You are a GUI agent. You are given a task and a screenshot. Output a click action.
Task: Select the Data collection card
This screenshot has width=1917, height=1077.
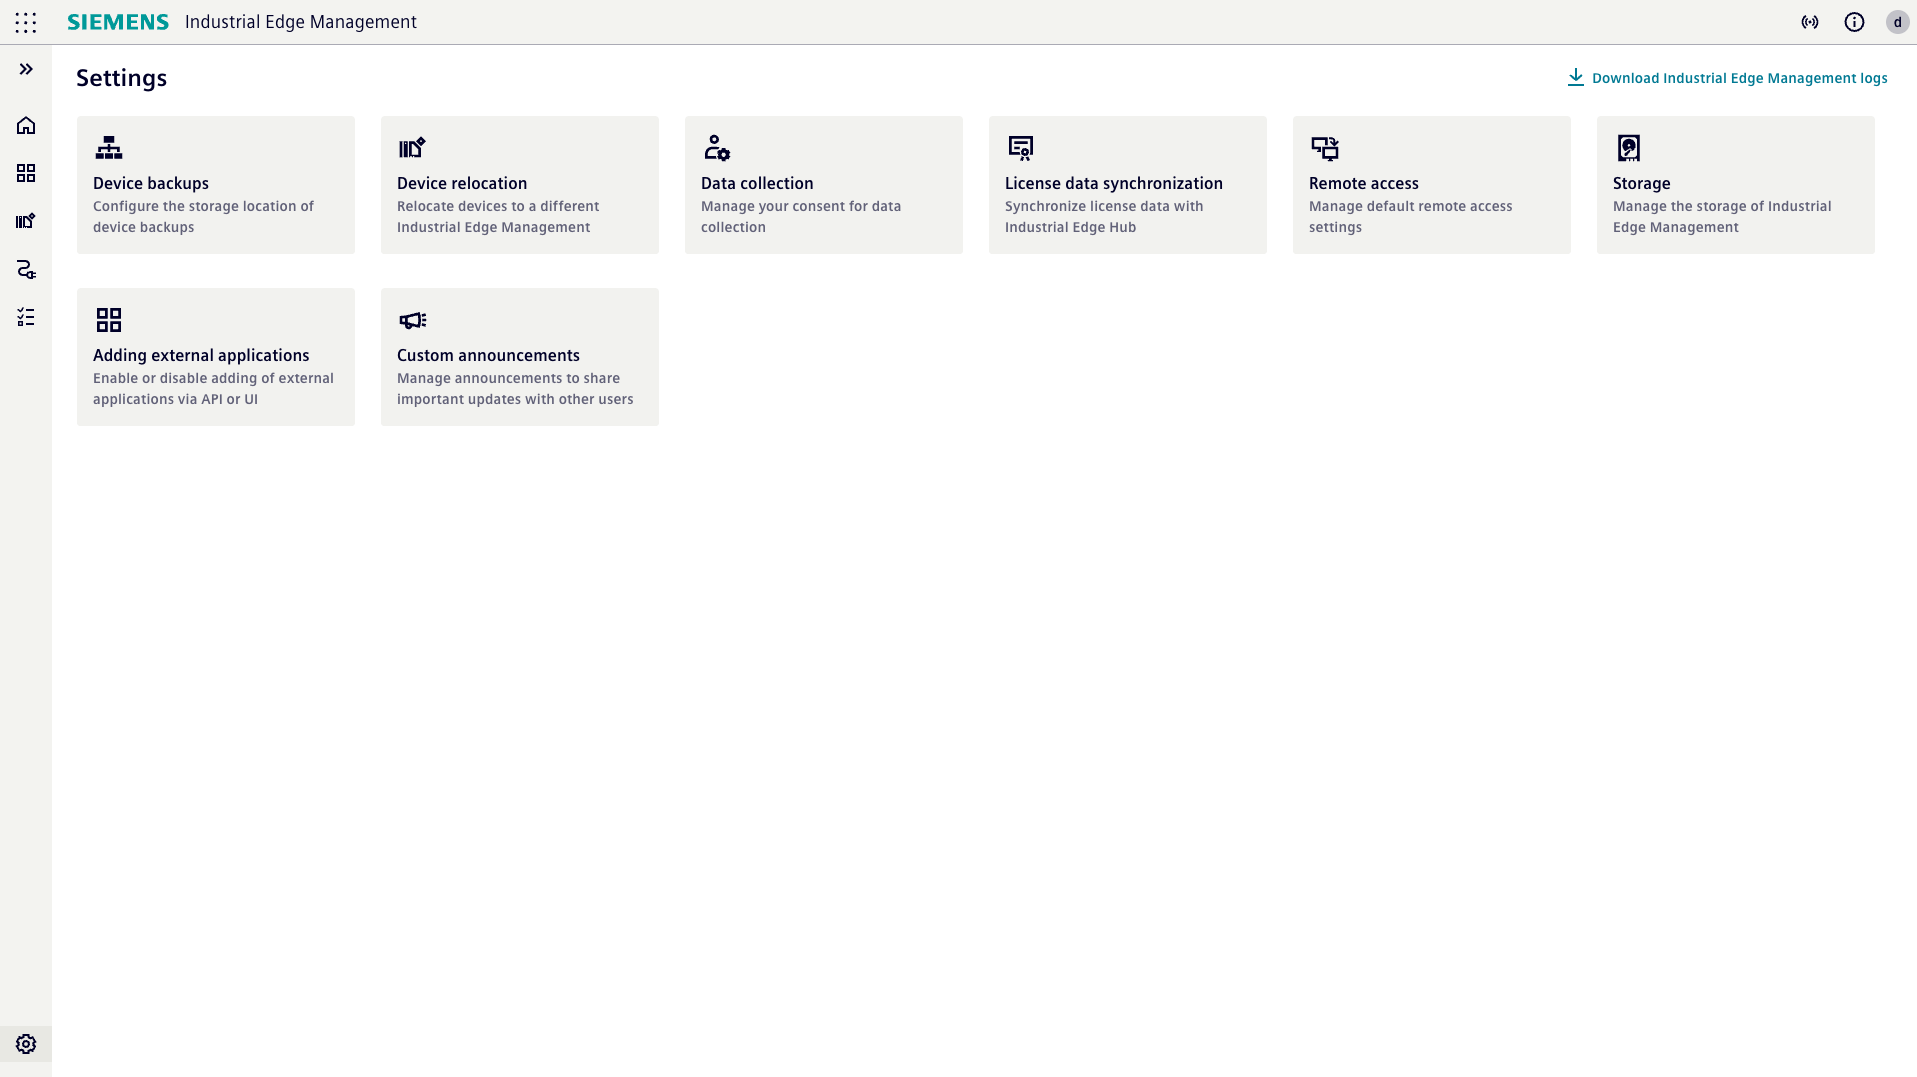coord(824,185)
